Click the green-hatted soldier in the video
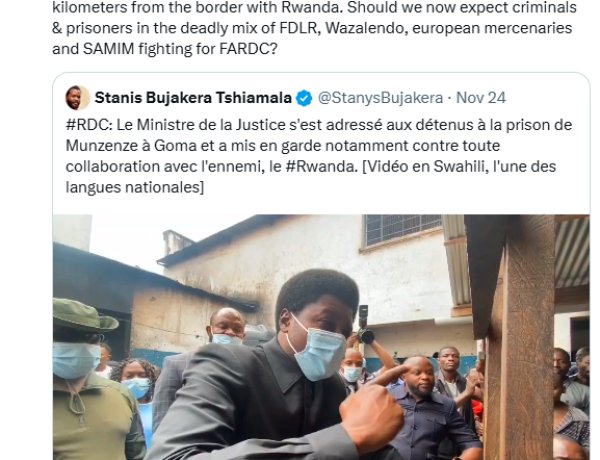The height and width of the screenshot is (460, 600). (x=94, y=379)
